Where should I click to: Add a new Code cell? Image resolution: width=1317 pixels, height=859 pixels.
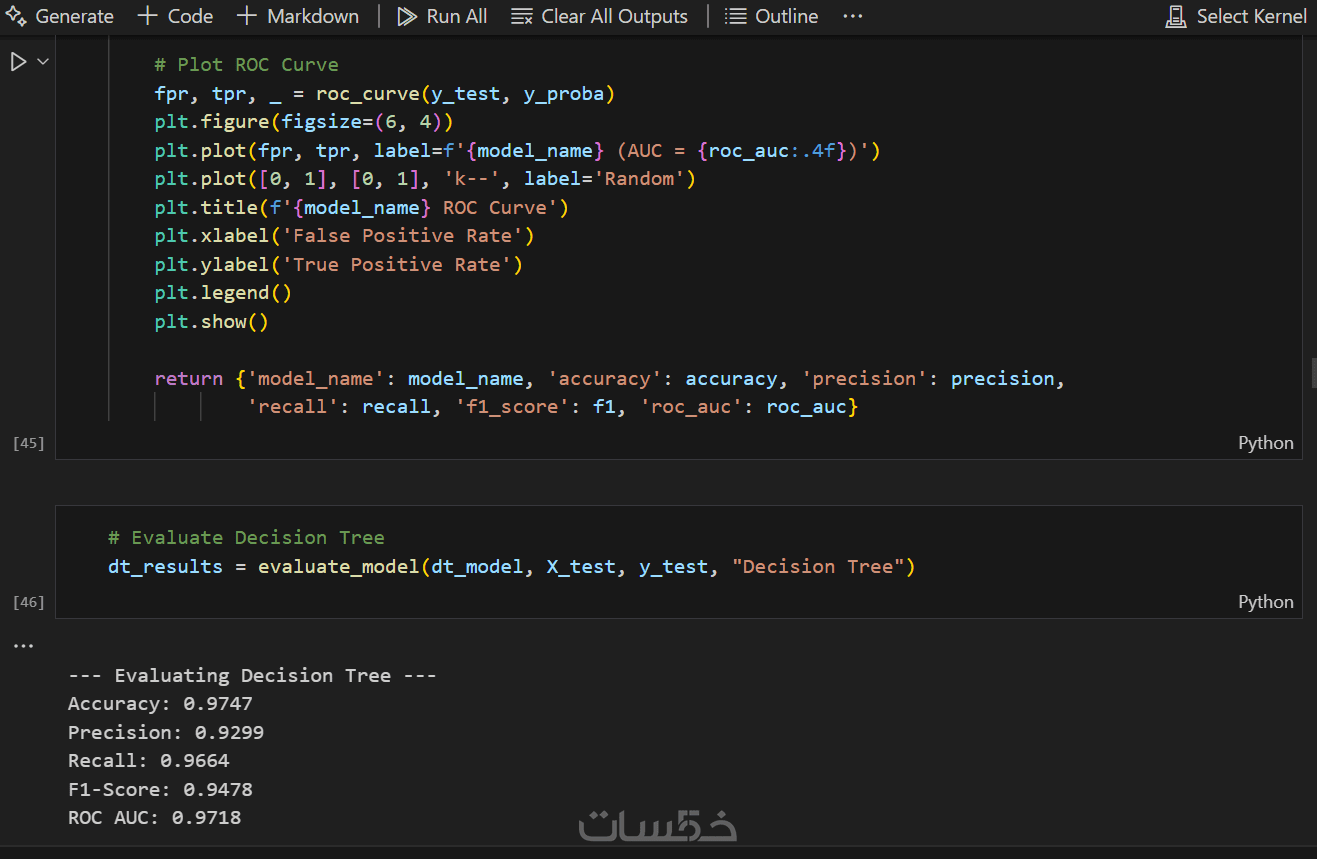[175, 17]
